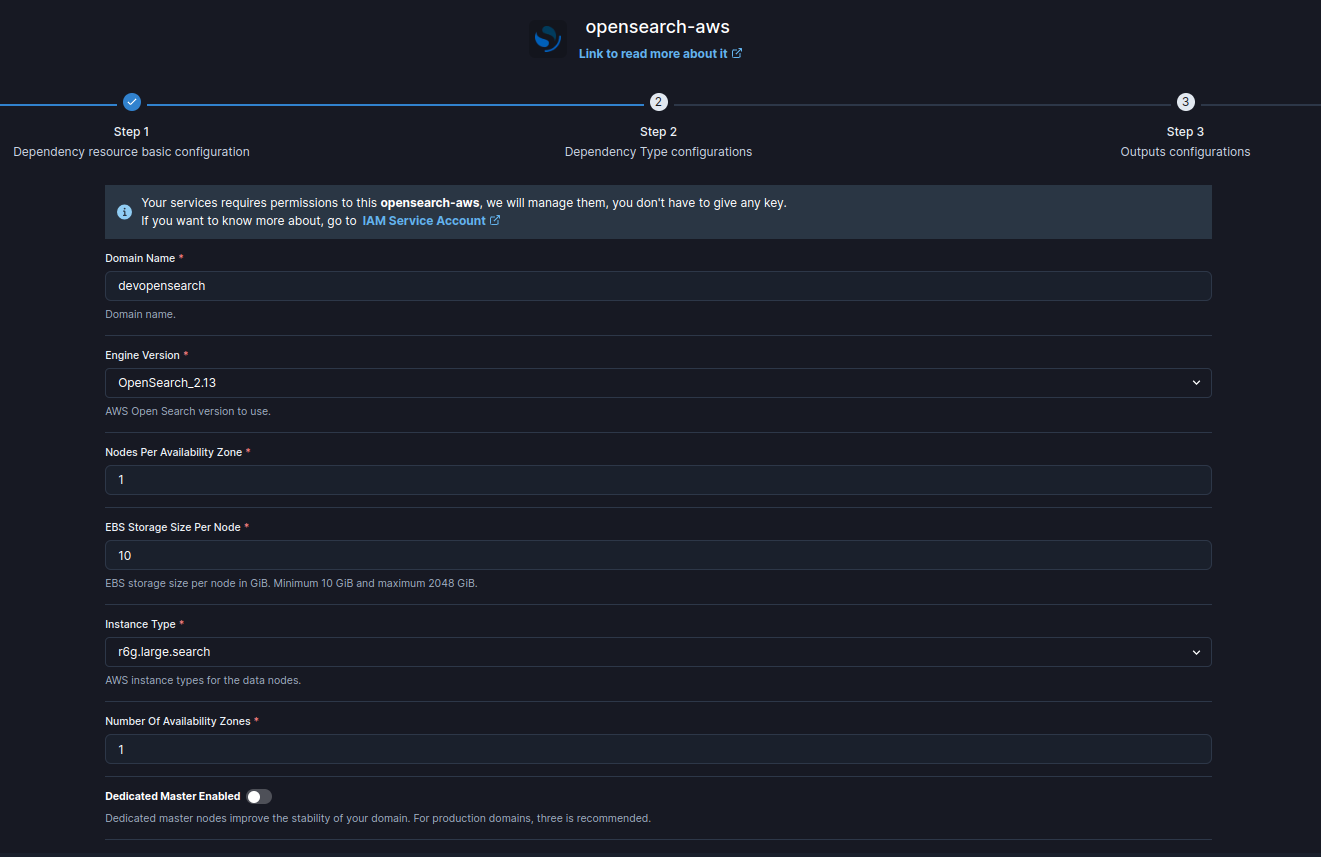Click the 'Instance Type' field label
This screenshot has width=1321, height=857.
click(141, 624)
